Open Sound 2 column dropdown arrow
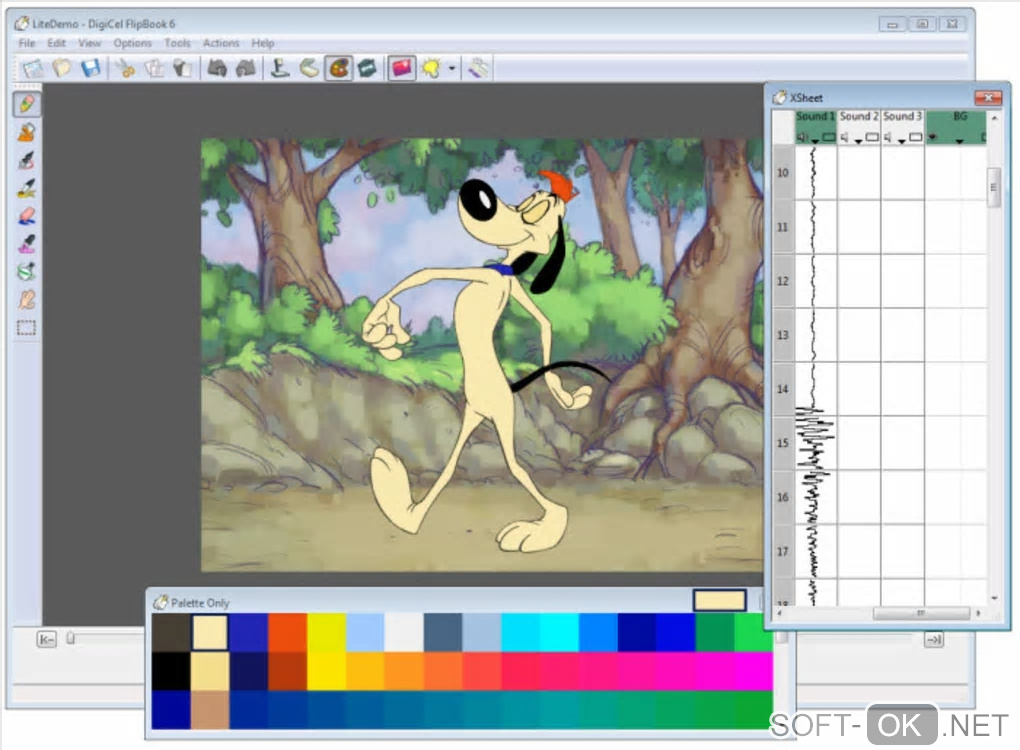Screen dimensions: 1020x750 point(859,141)
